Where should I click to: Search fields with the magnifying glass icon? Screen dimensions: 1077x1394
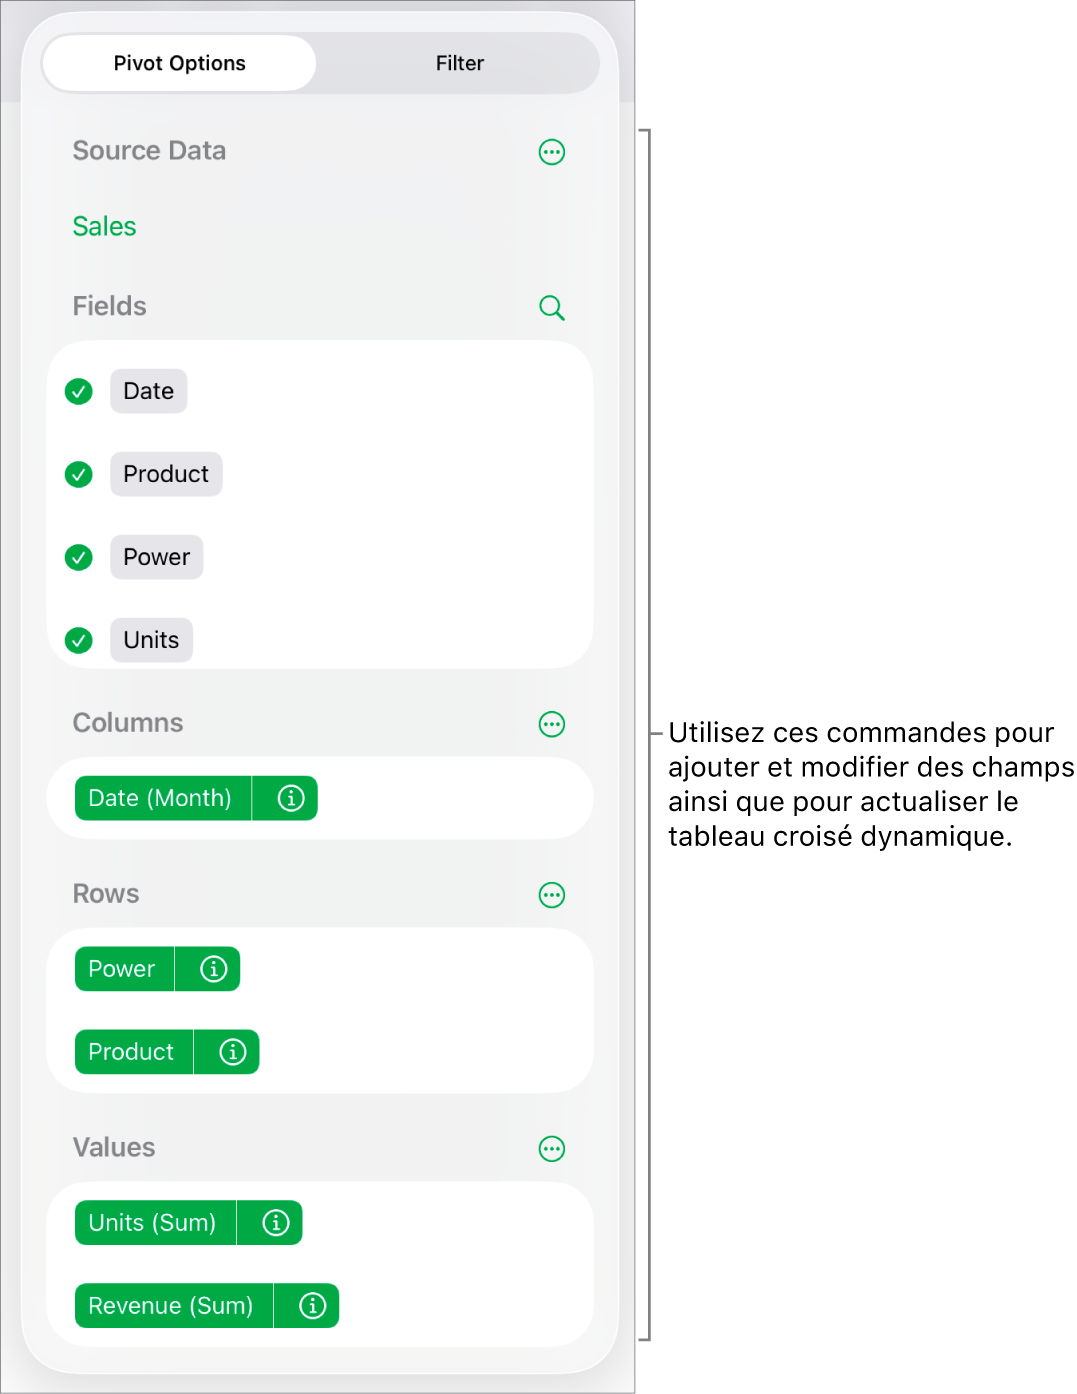(x=552, y=307)
